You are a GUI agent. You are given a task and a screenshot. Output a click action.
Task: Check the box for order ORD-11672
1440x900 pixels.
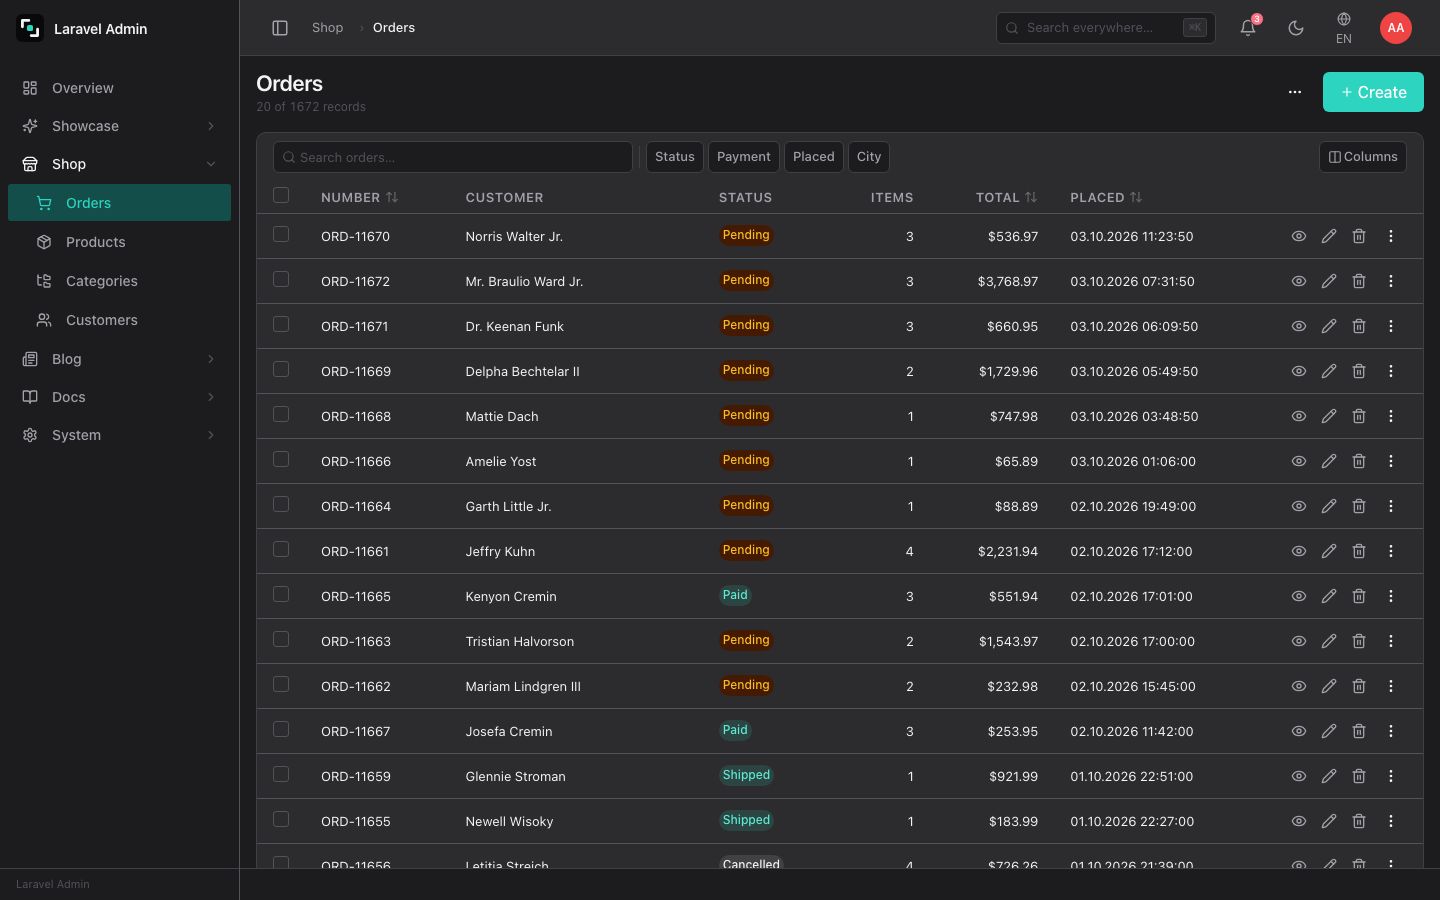click(x=281, y=279)
